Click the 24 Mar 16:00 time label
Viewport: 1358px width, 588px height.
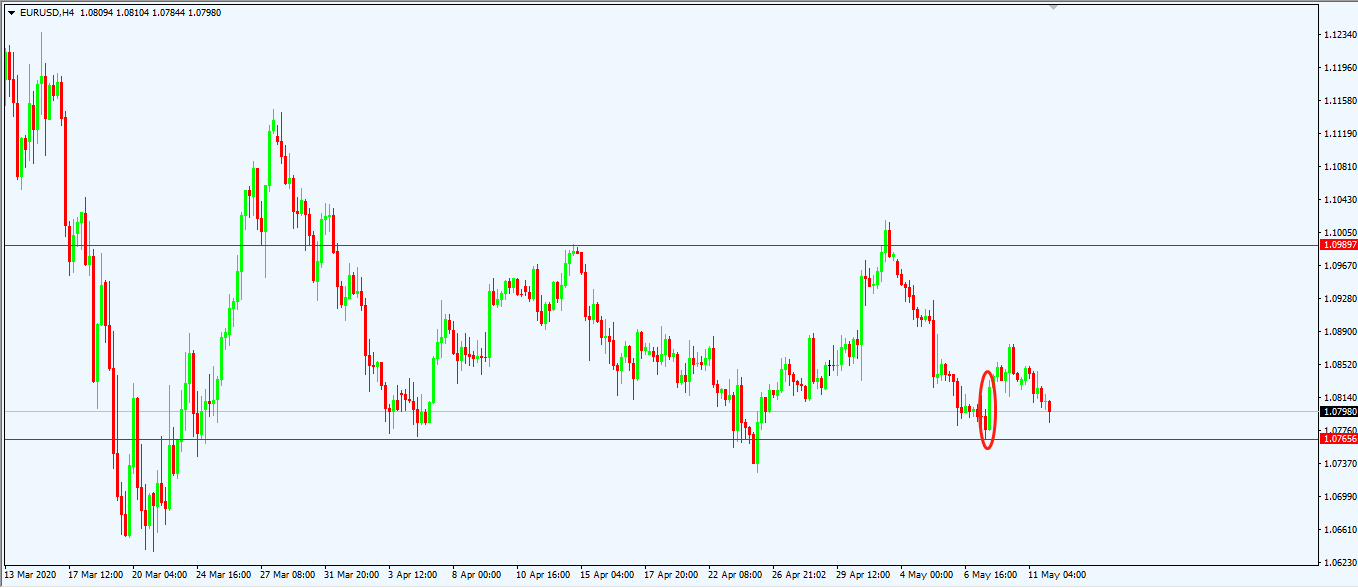click(x=224, y=575)
